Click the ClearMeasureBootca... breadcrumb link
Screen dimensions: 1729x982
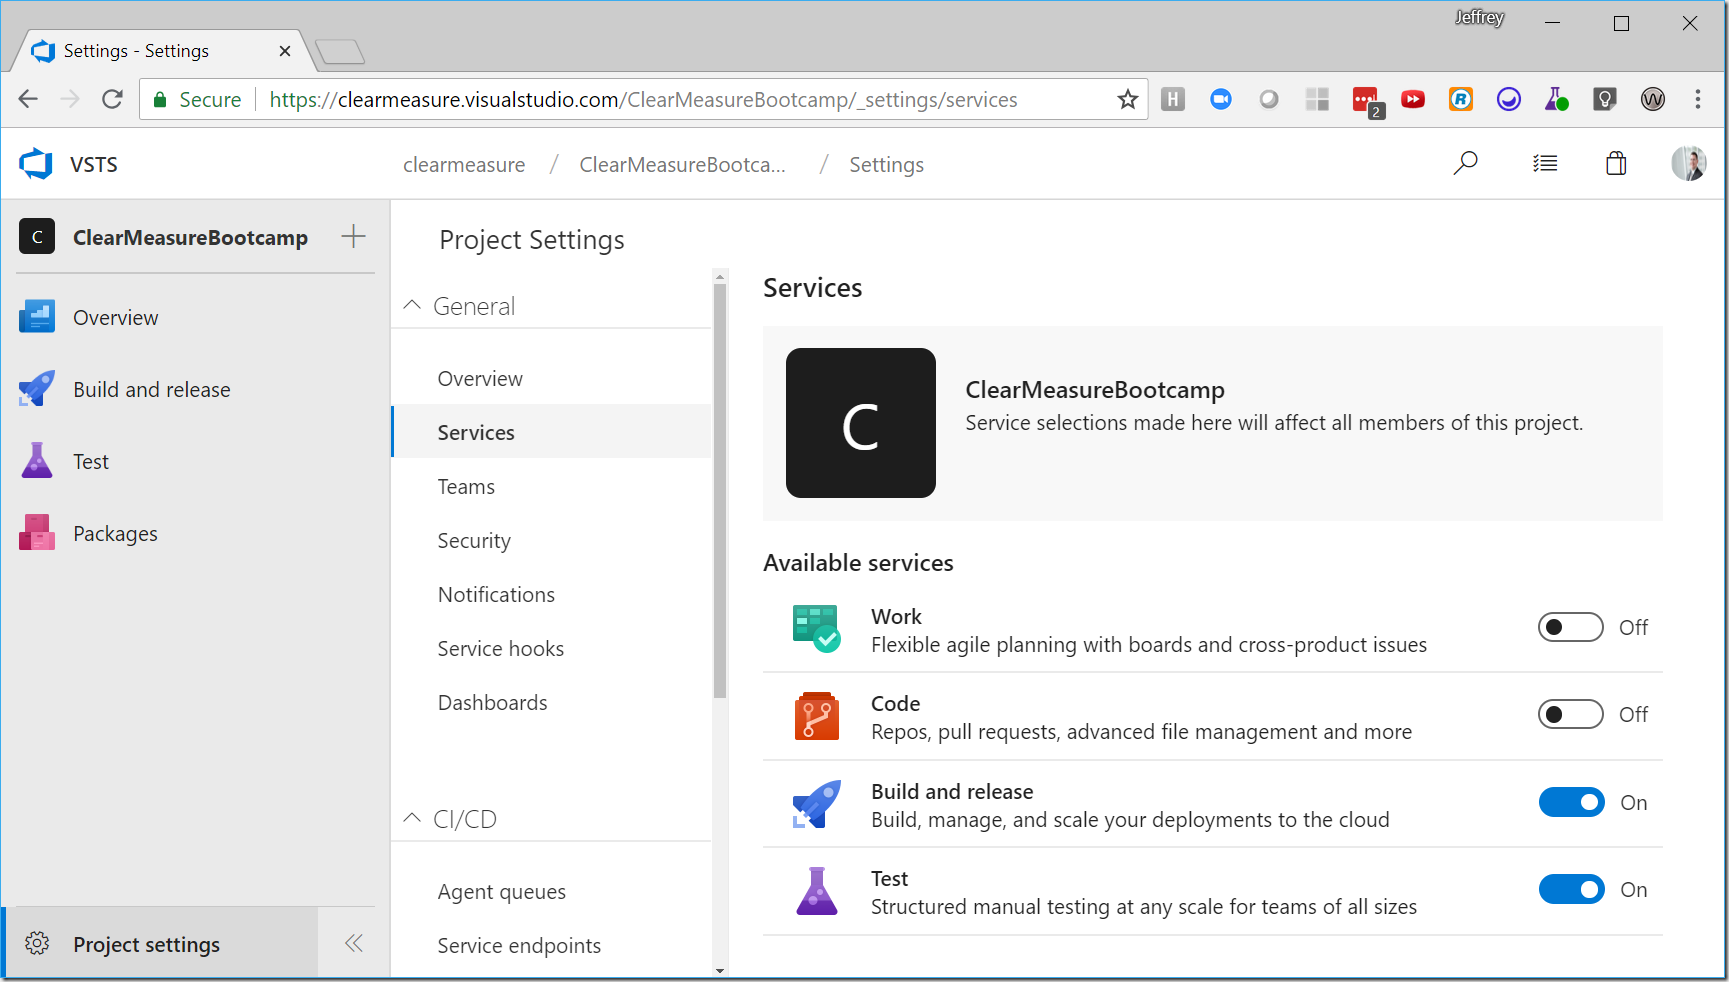(x=682, y=164)
